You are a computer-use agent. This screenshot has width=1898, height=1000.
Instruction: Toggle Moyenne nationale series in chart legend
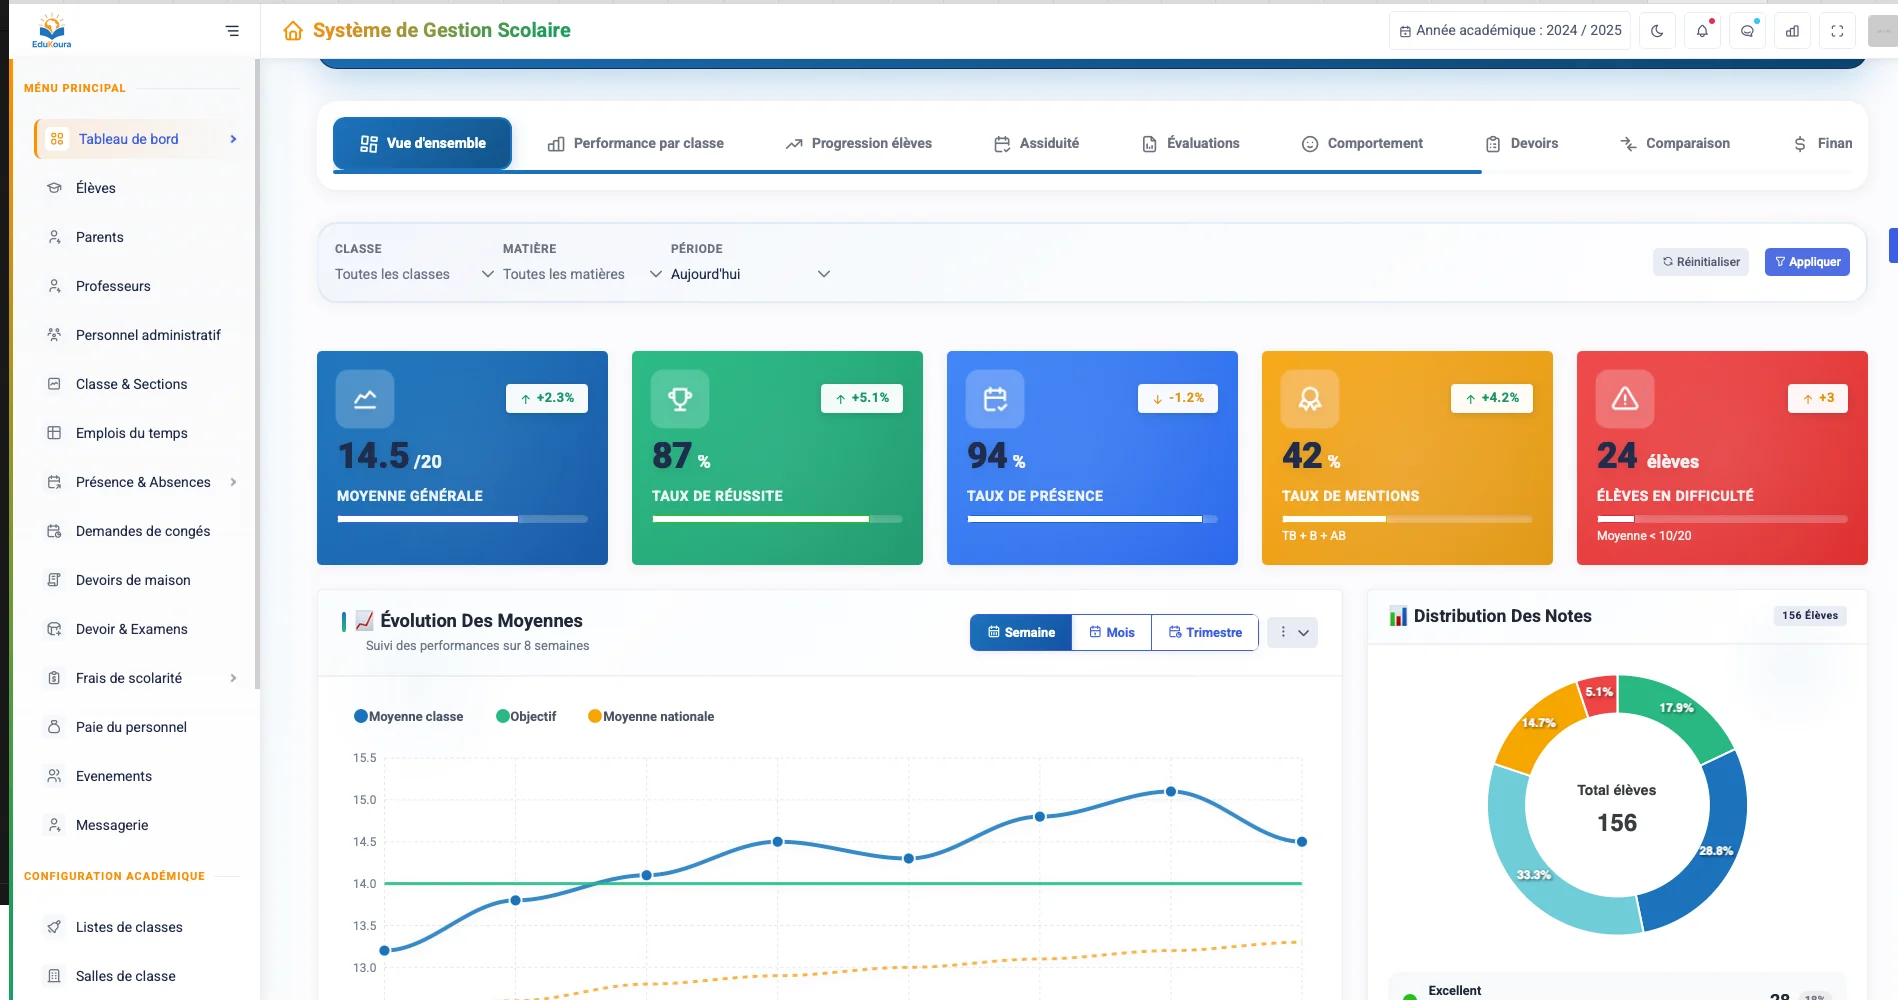pyautogui.click(x=651, y=716)
